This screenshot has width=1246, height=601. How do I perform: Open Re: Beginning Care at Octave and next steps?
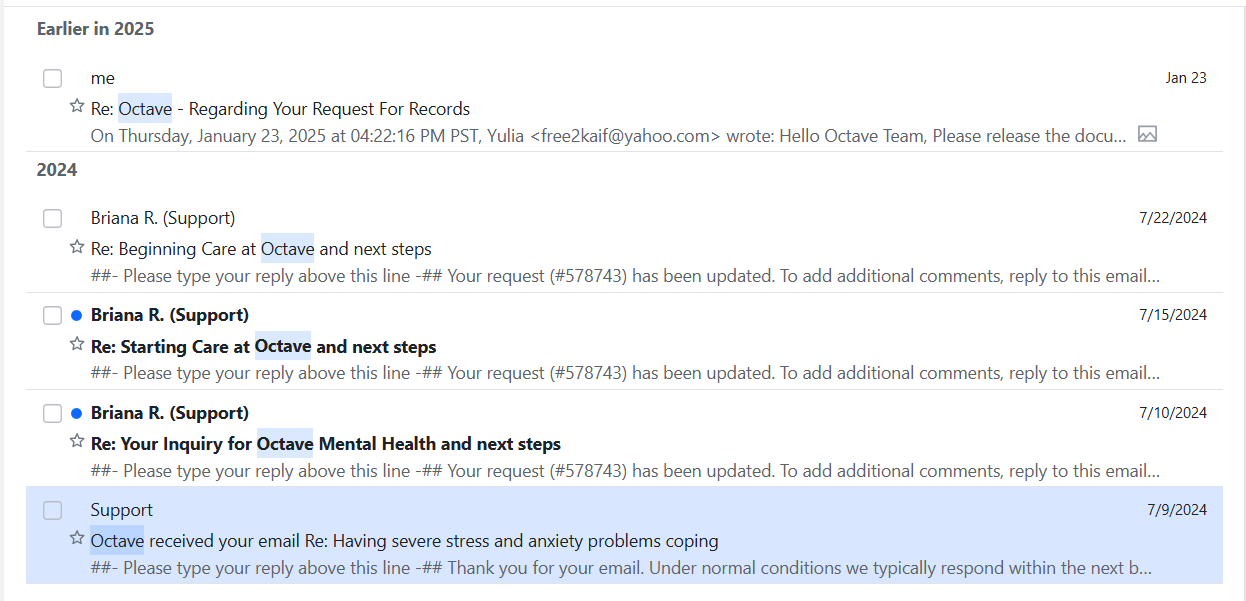coord(261,248)
